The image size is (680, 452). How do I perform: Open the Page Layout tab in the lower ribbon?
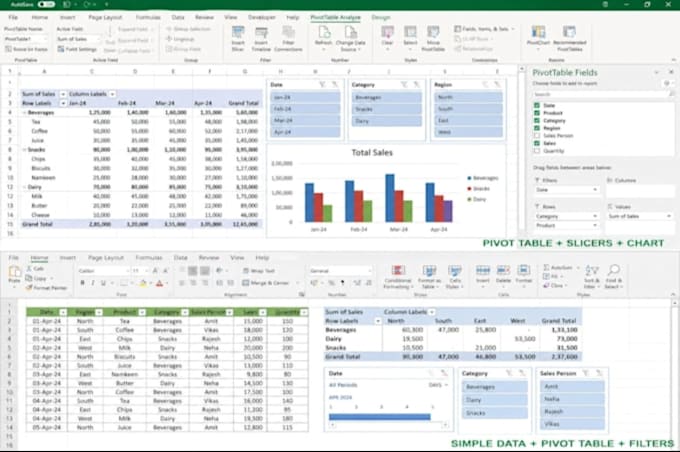click(106, 258)
